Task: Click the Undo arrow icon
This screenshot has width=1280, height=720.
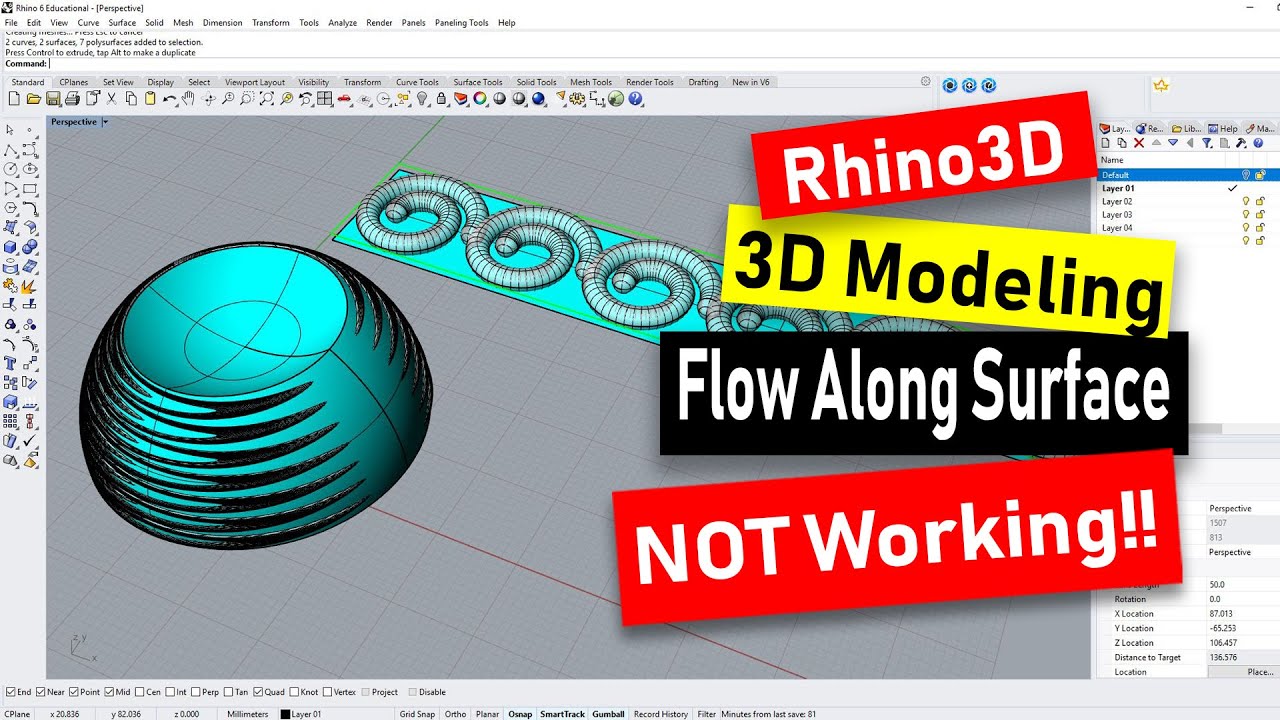Action: [169, 99]
